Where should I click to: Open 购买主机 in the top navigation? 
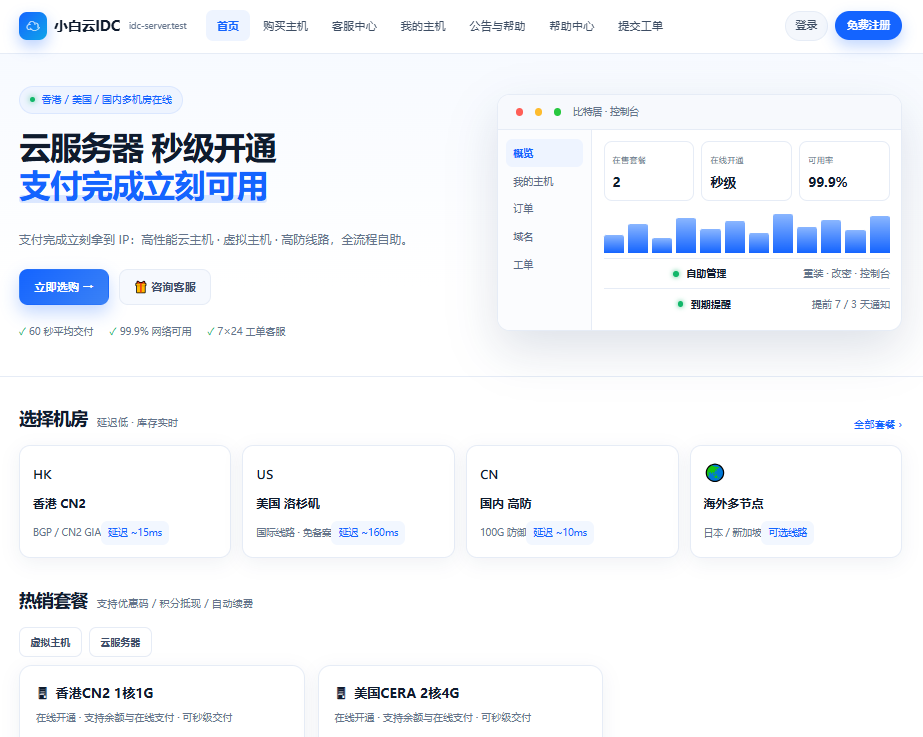coord(285,26)
